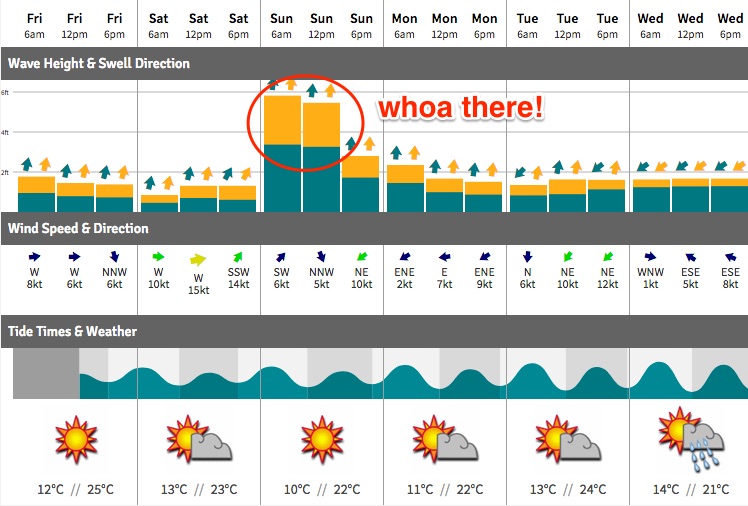
Task: Click the green wind arrow above Sunday's NE 10kt
Action: point(362,257)
